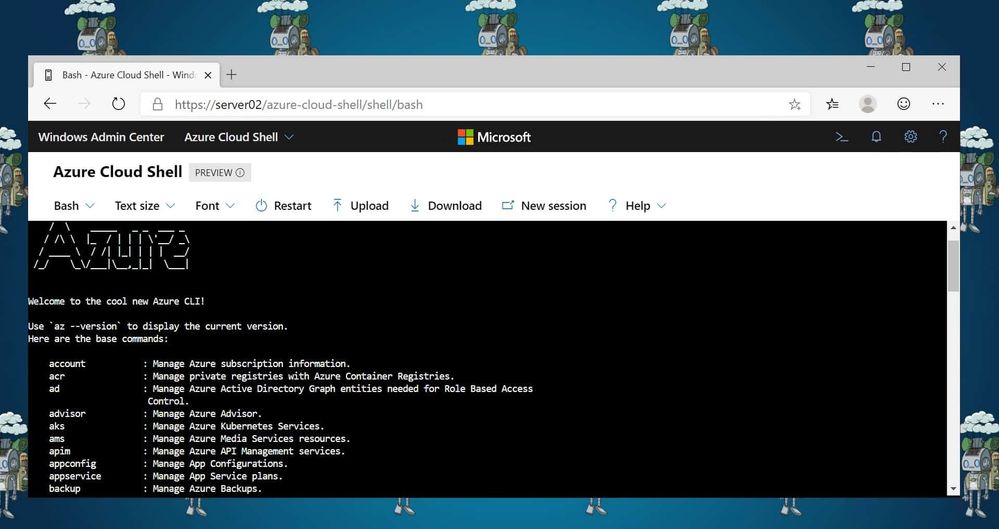This screenshot has width=999, height=529.
Task: Open the Help dropdown
Action: click(x=636, y=206)
